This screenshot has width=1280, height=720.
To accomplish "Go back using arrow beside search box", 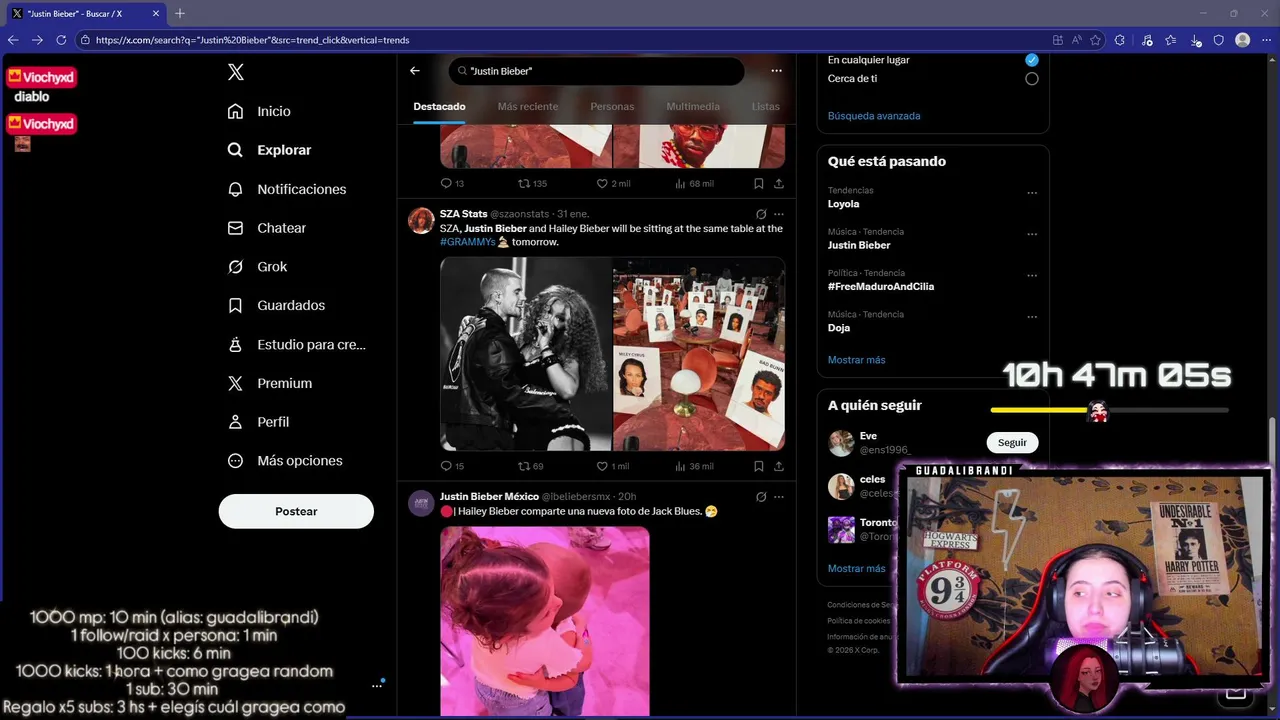I will 415,71.
